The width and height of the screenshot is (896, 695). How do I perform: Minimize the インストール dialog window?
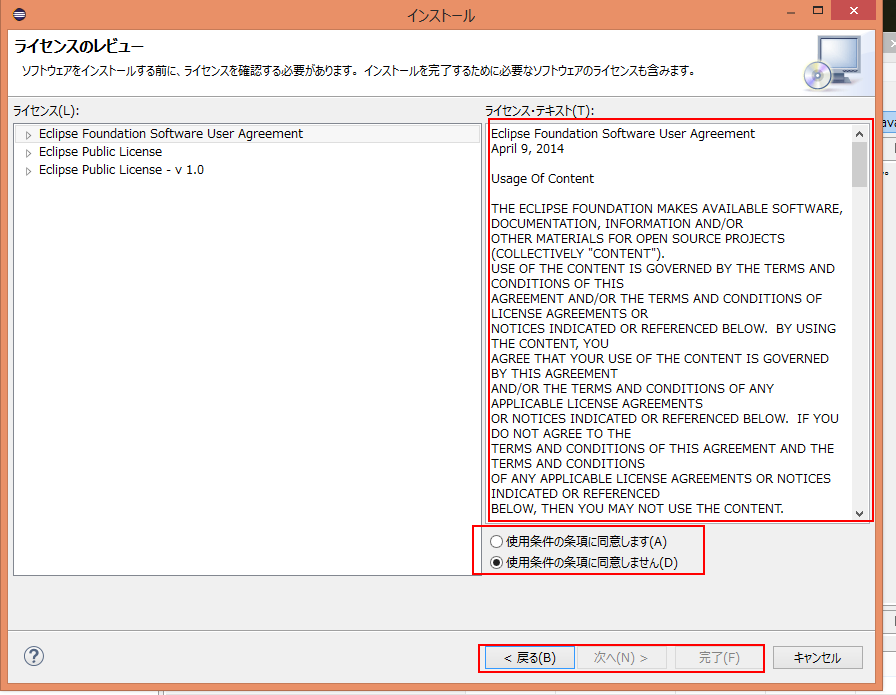click(x=791, y=11)
